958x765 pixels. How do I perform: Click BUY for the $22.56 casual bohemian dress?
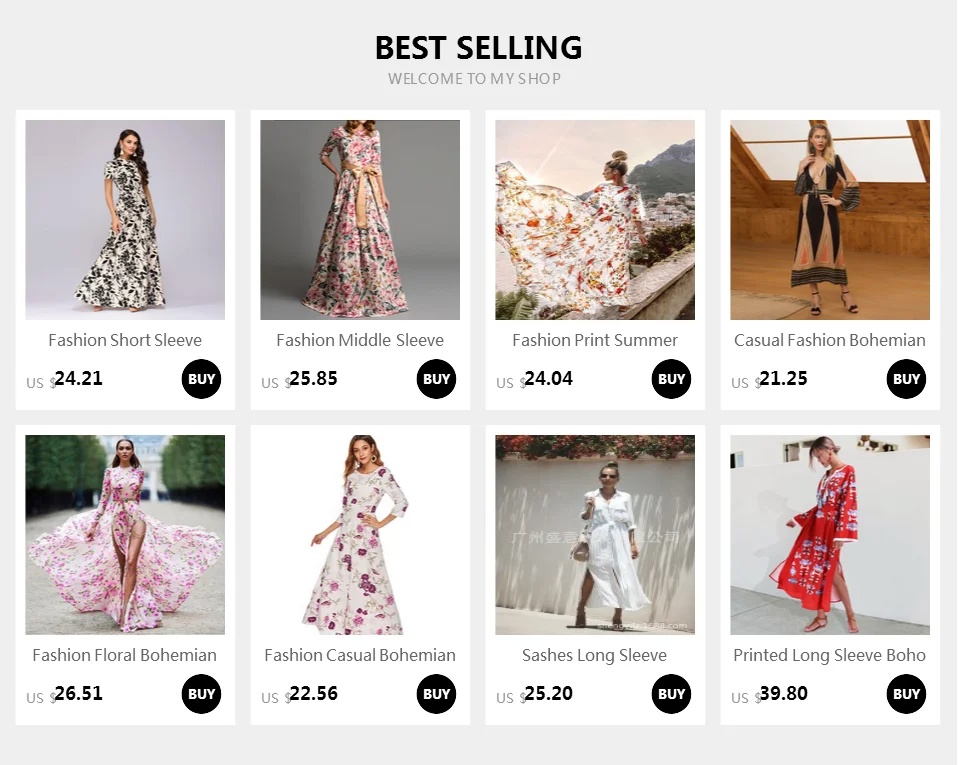(436, 694)
